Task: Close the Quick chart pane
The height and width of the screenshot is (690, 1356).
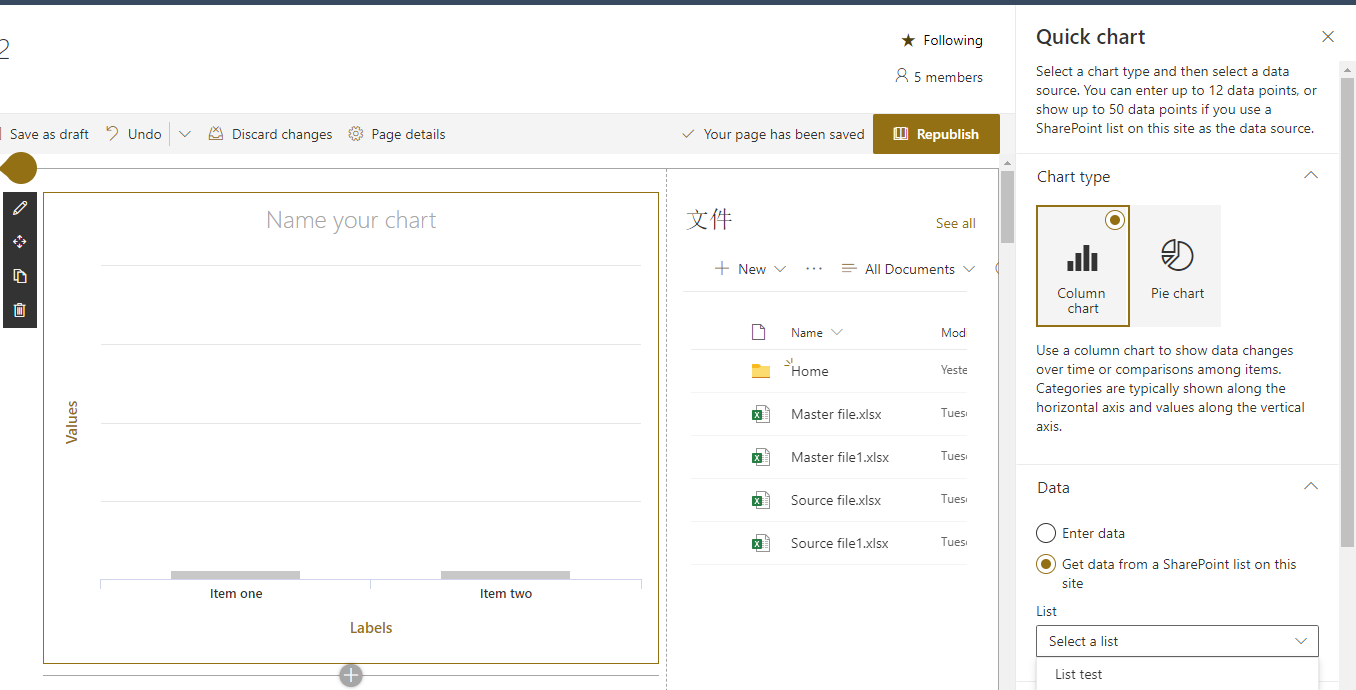Action: pyautogui.click(x=1328, y=37)
